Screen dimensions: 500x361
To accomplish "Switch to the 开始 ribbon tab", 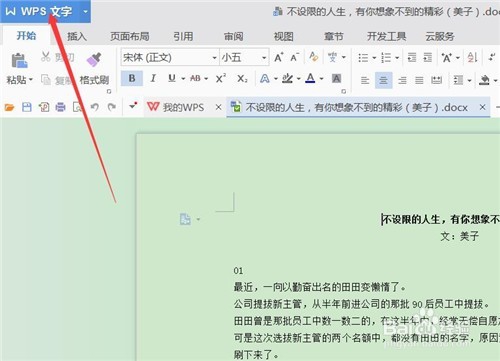I will coord(26,35).
